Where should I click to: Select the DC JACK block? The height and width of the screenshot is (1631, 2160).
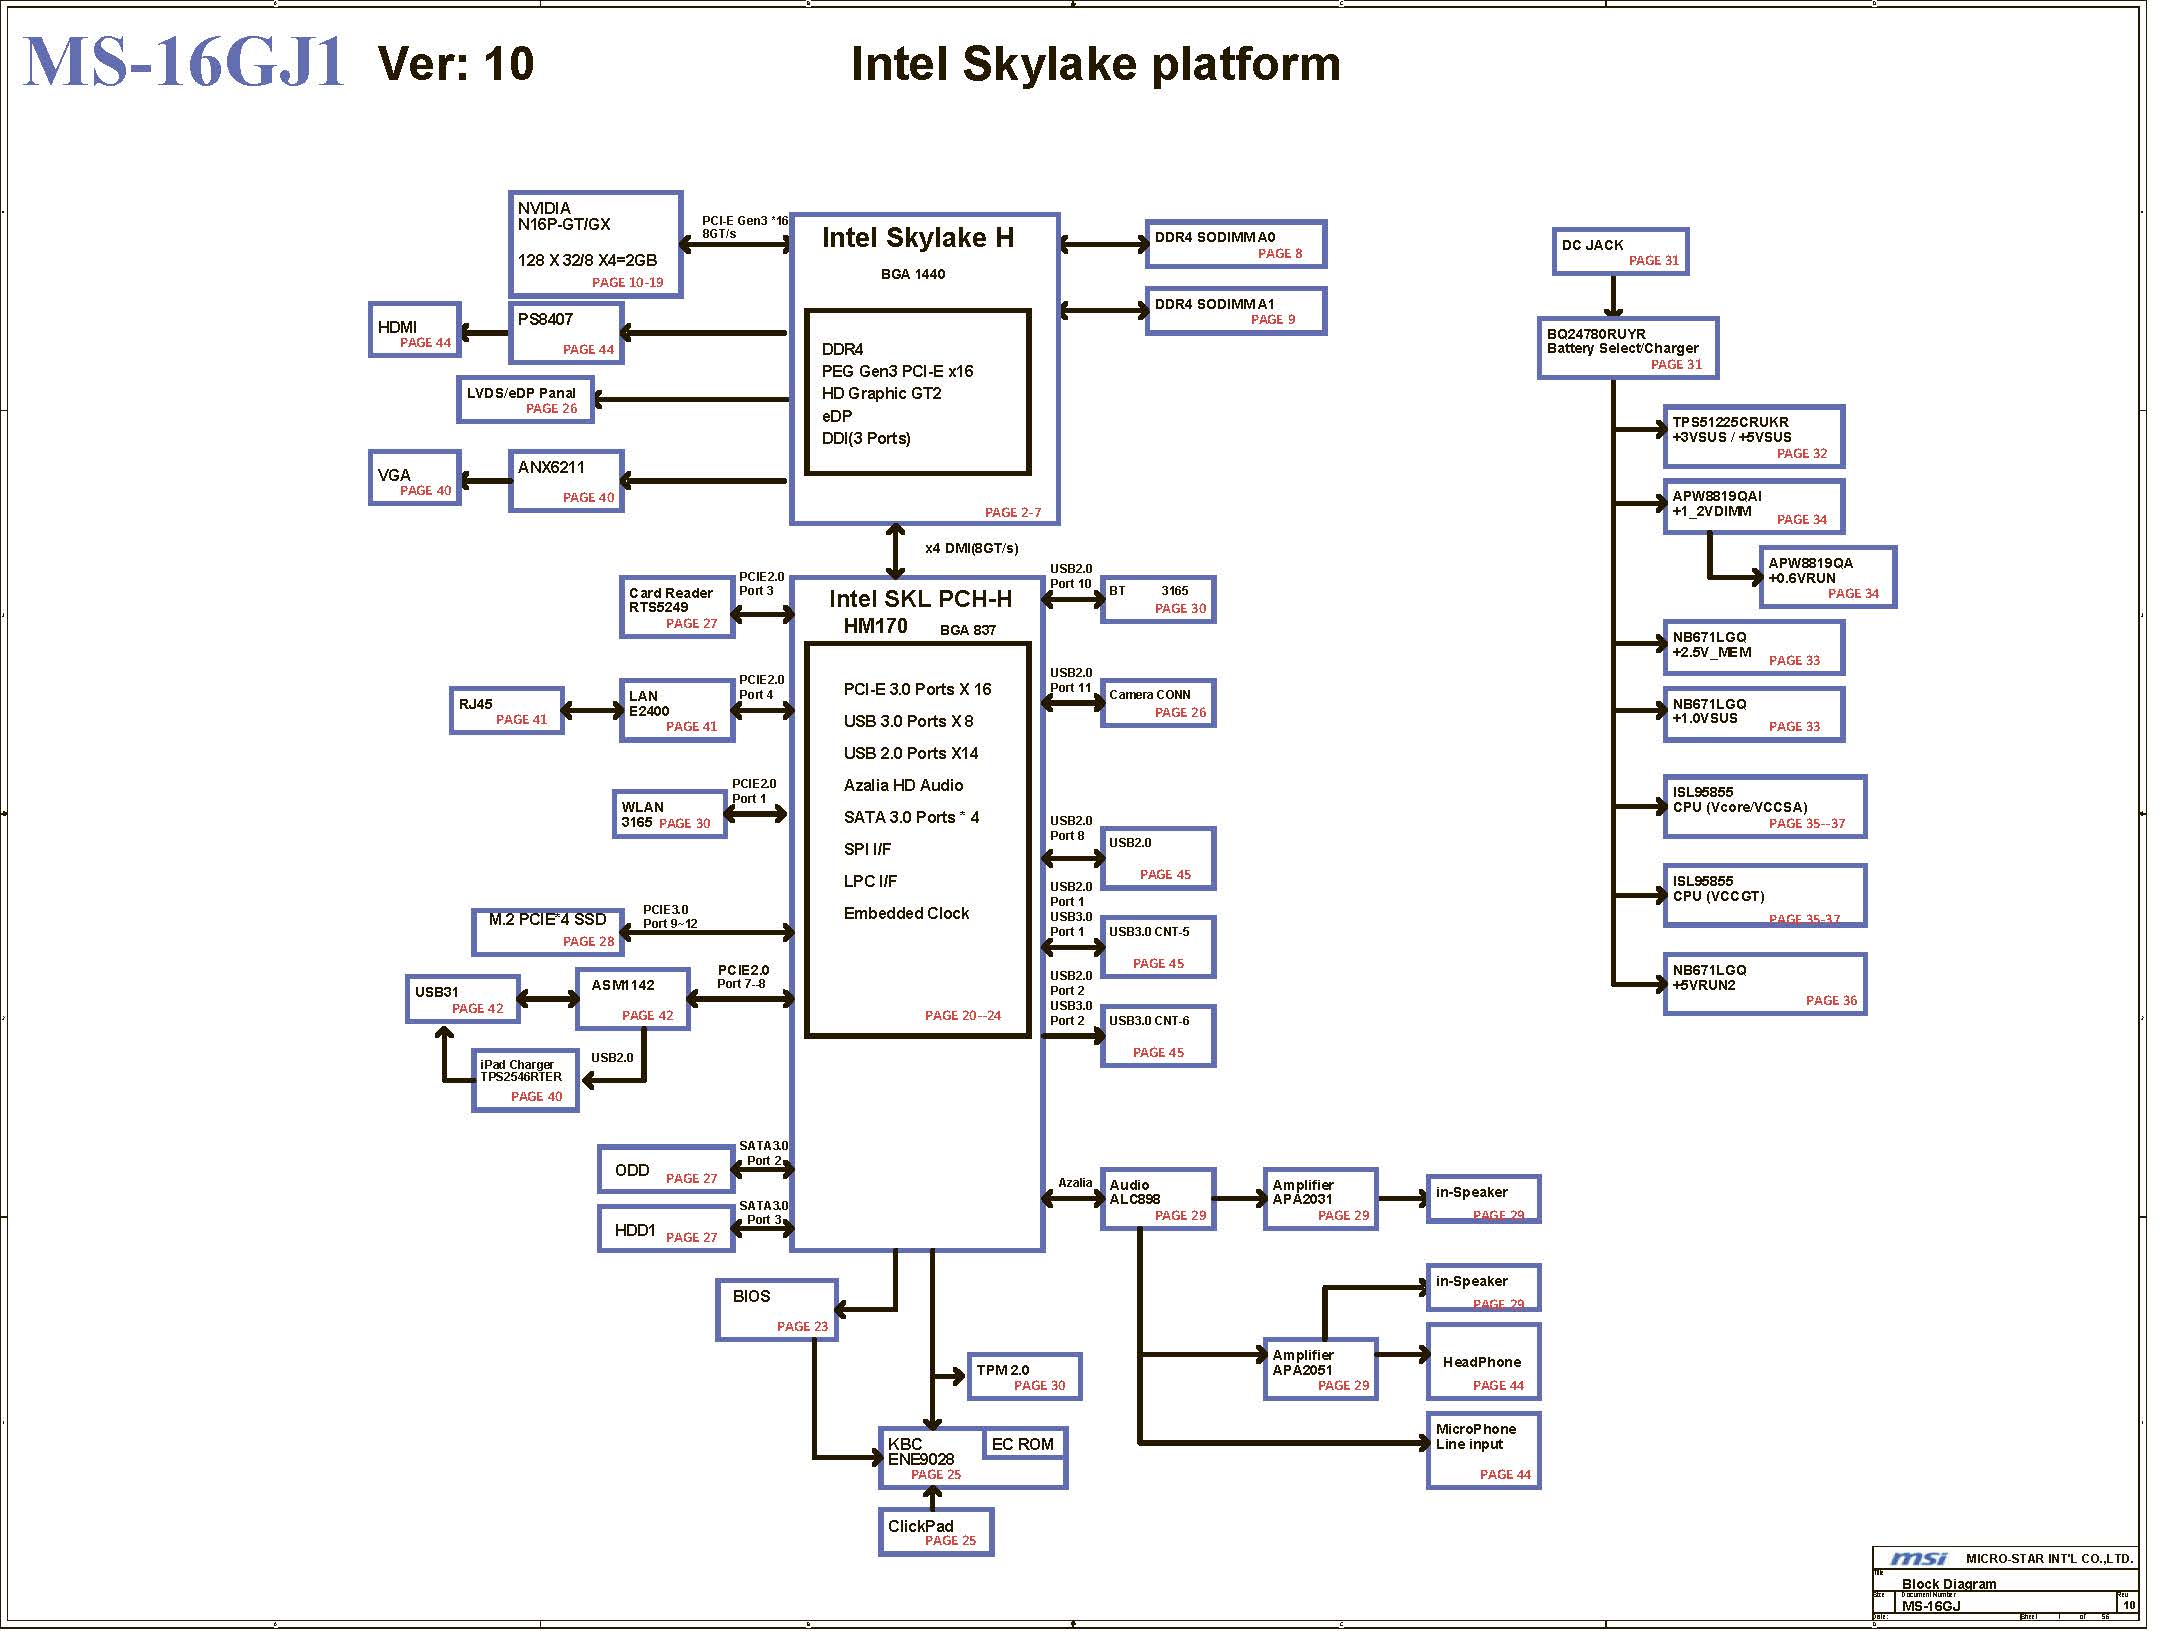tap(1620, 251)
